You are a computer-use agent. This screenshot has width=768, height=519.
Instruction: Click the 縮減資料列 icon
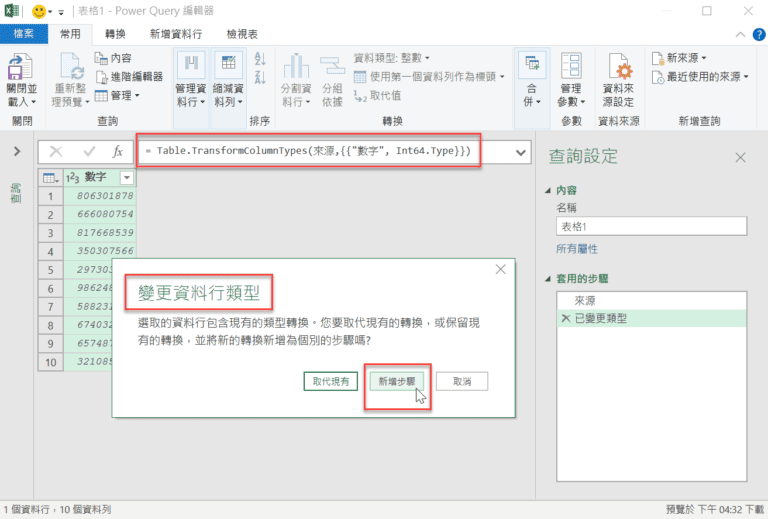pyautogui.click(x=229, y=67)
